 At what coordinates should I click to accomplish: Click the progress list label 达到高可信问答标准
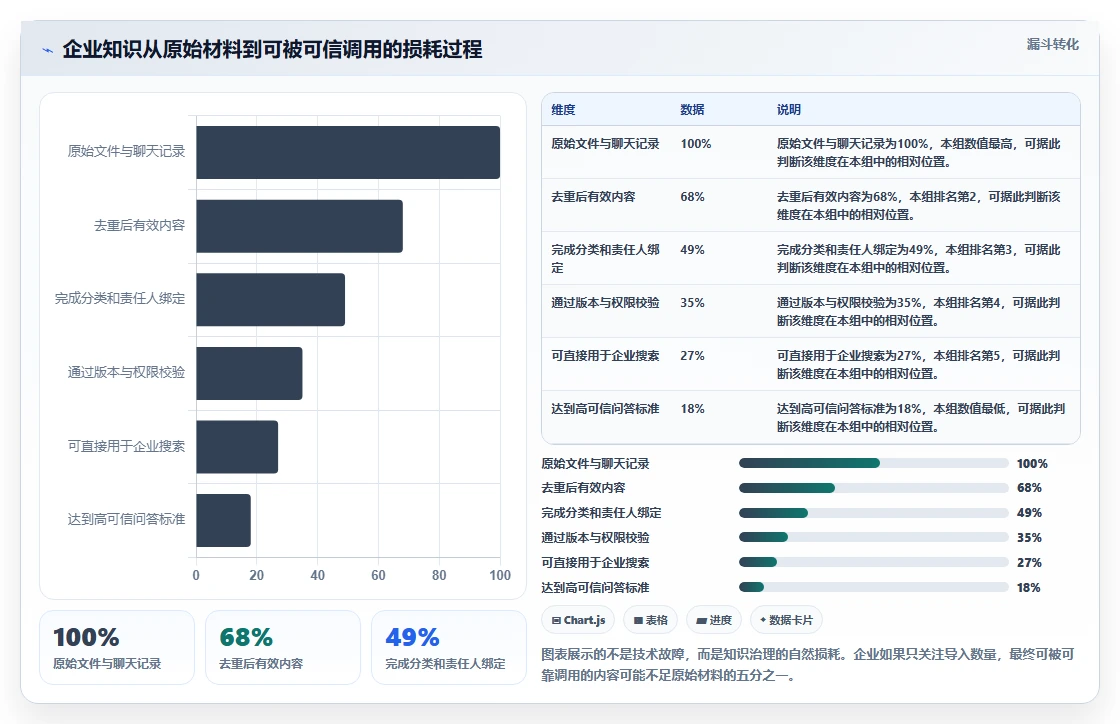pyautogui.click(x=595, y=588)
